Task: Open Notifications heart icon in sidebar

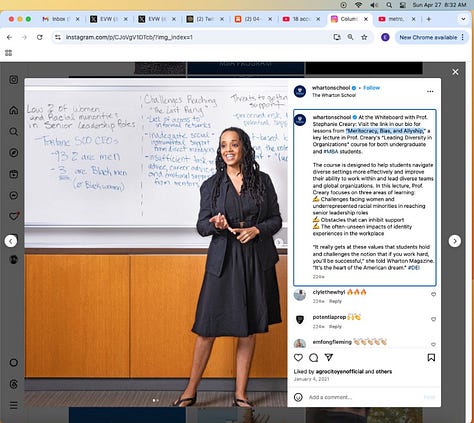Action: click(14, 216)
